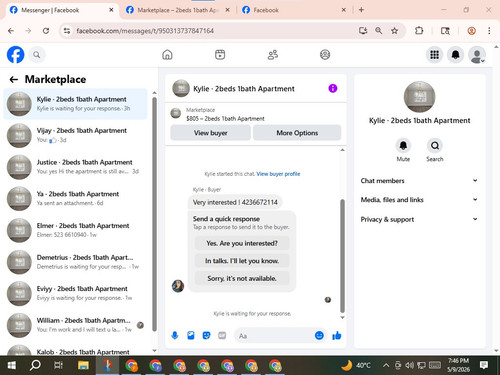Viewport: 500px width, 375px height.
Task: Expand Media, files and links section
Action: click(419, 200)
